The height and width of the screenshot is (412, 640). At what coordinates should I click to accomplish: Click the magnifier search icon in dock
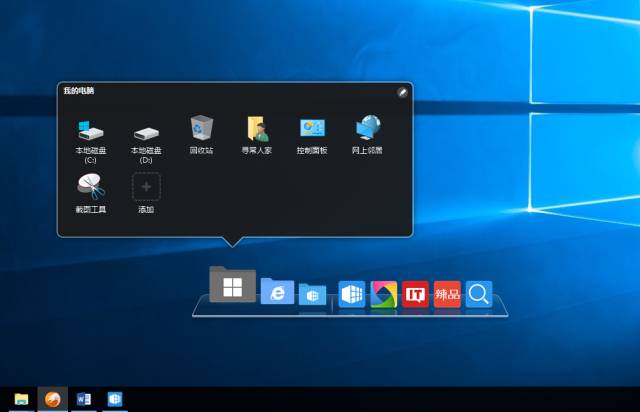(x=479, y=294)
